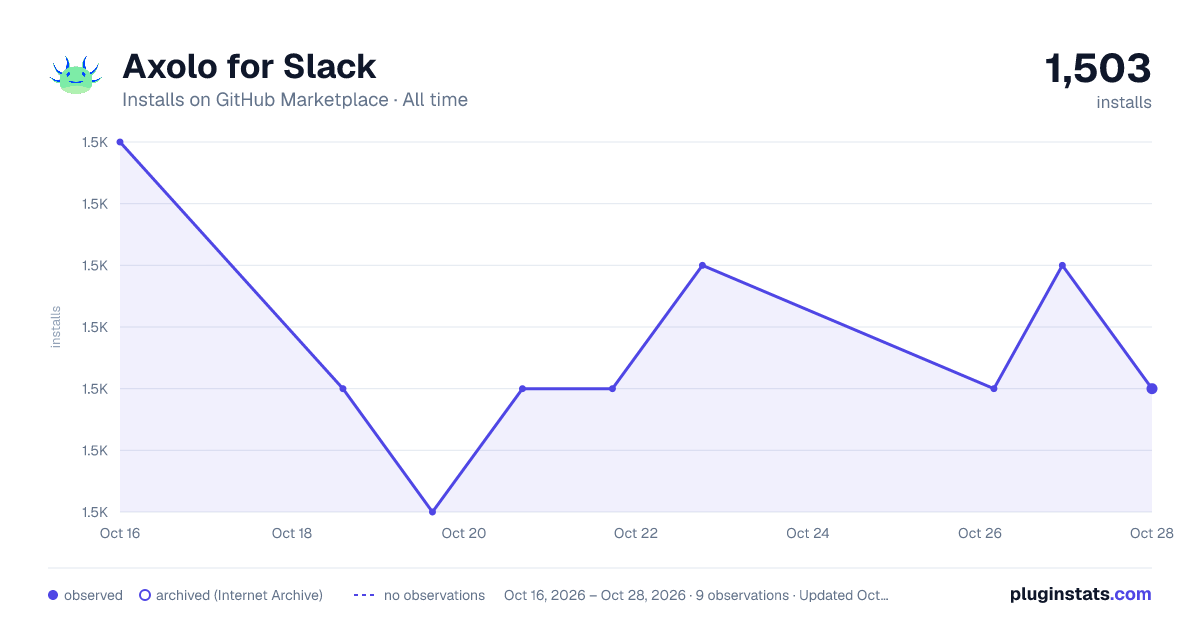Click the "Oct 22" x-axis label
The width and height of the screenshot is (1200, 630).
636,533
